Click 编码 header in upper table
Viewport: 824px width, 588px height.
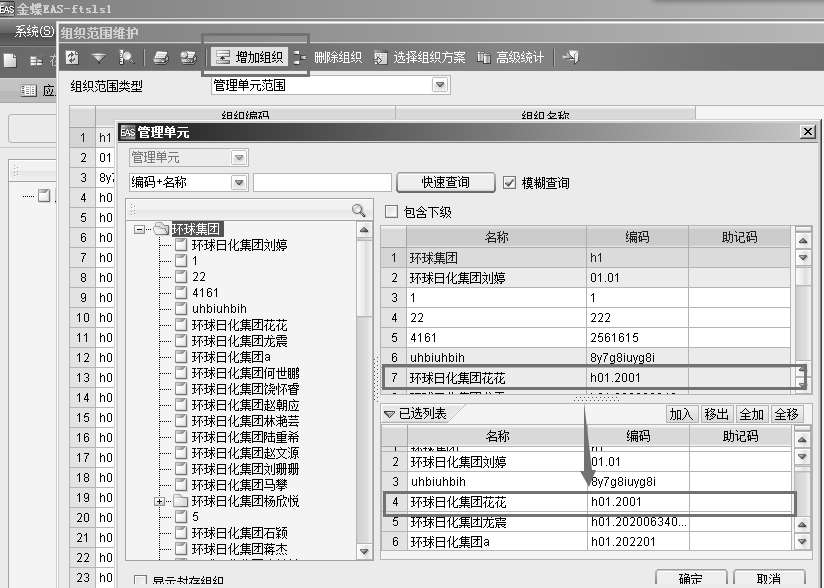637,238
